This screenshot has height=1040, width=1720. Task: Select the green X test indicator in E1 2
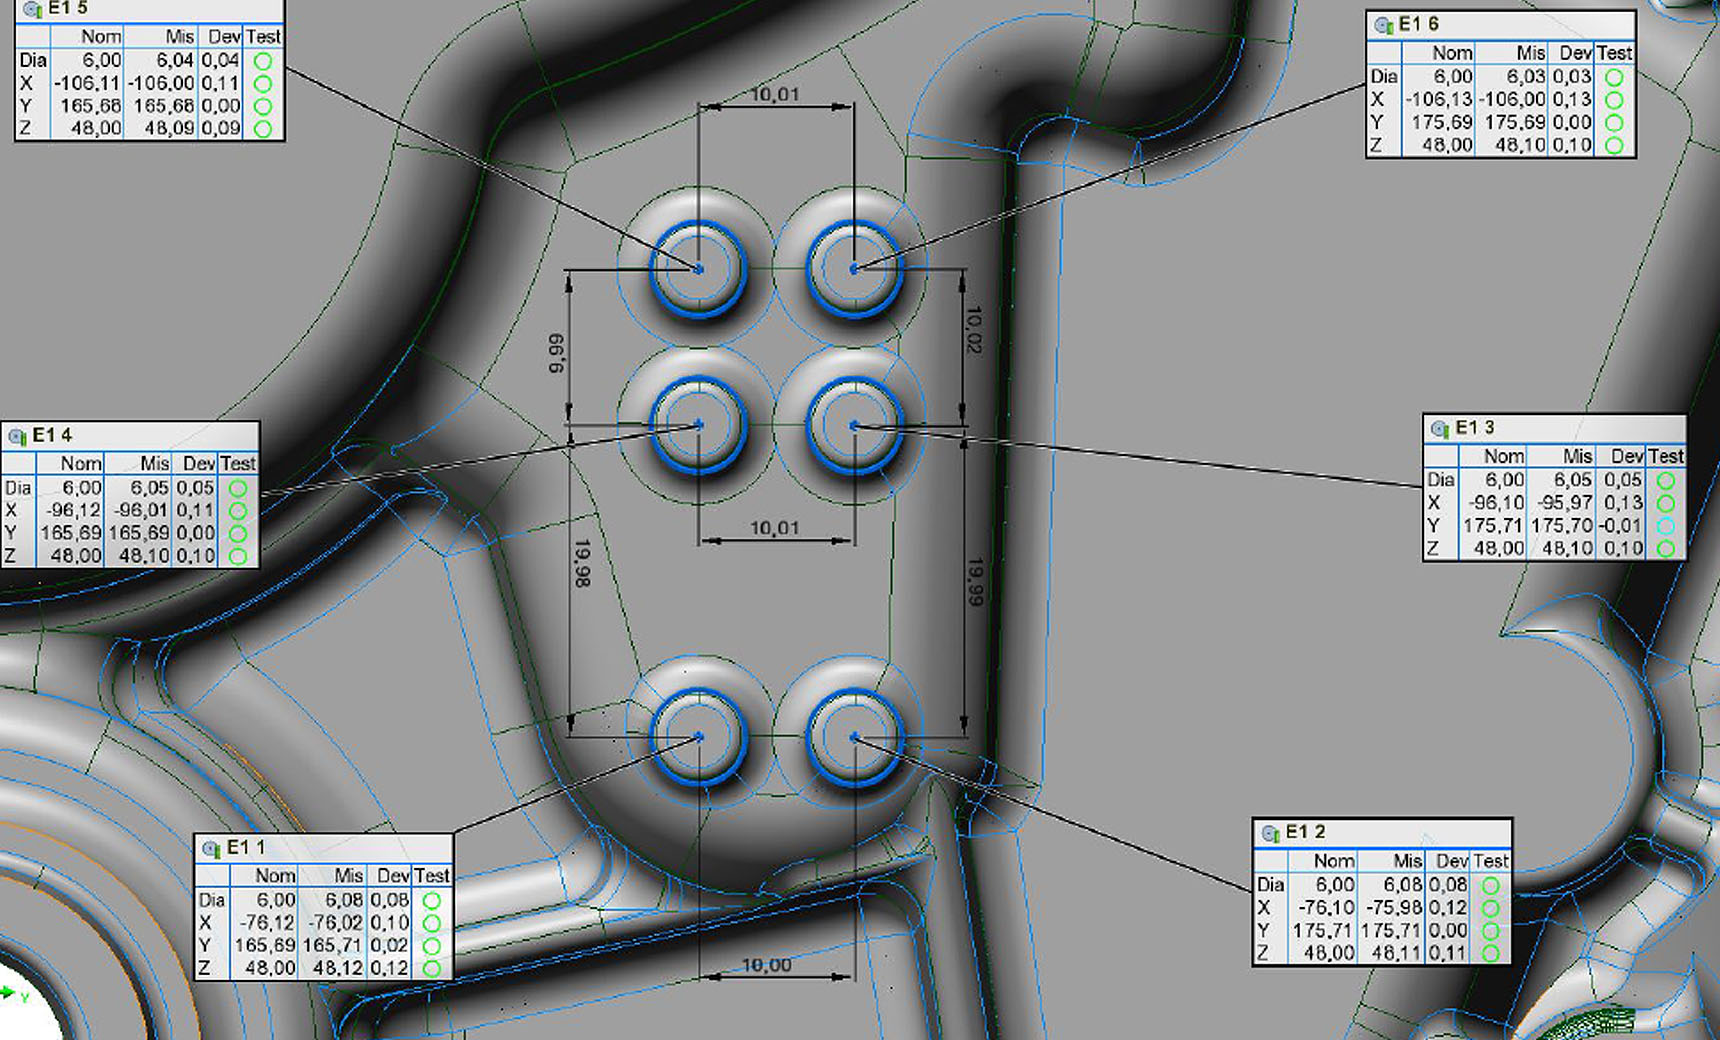[x=1491, y=909]
